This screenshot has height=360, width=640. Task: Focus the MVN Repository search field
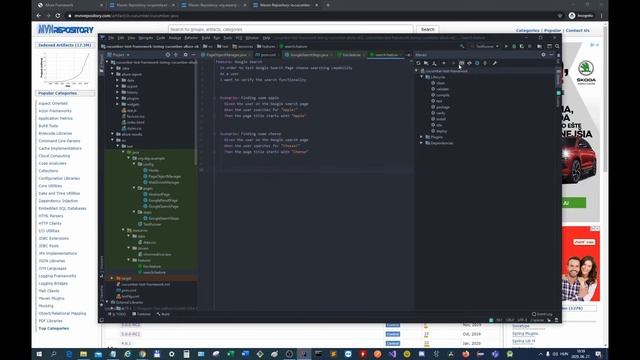[x=291, y=29]
